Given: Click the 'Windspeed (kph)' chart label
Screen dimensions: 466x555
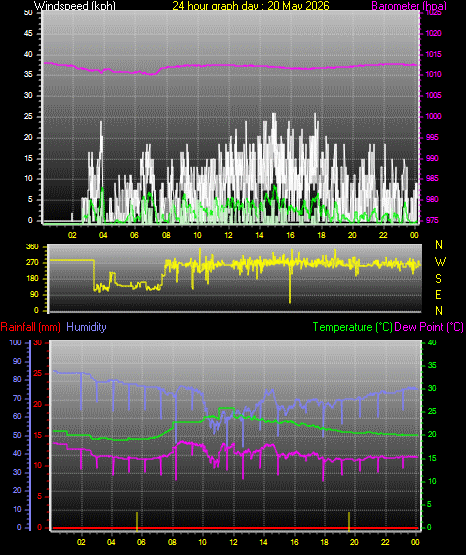Looking at the screenshot, I should [x=75, y=6].
